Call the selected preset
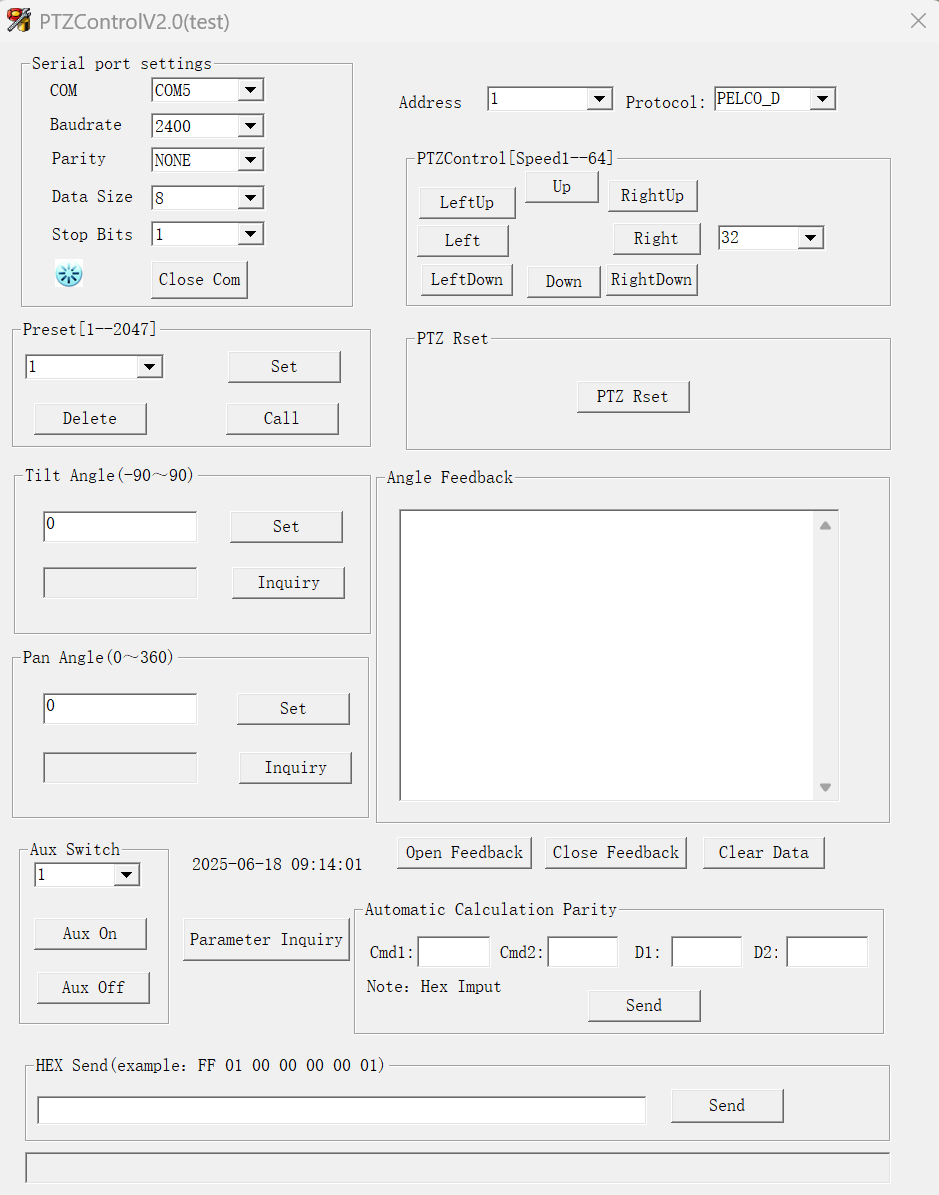 [282, 419]
